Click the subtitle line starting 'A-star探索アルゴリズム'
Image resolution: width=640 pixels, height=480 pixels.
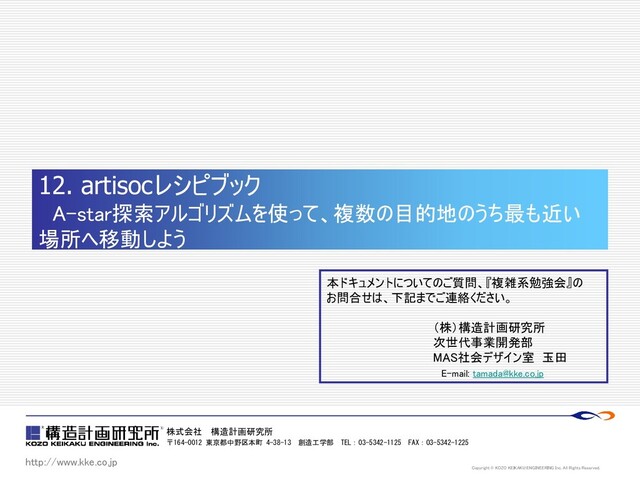[316, 213]
